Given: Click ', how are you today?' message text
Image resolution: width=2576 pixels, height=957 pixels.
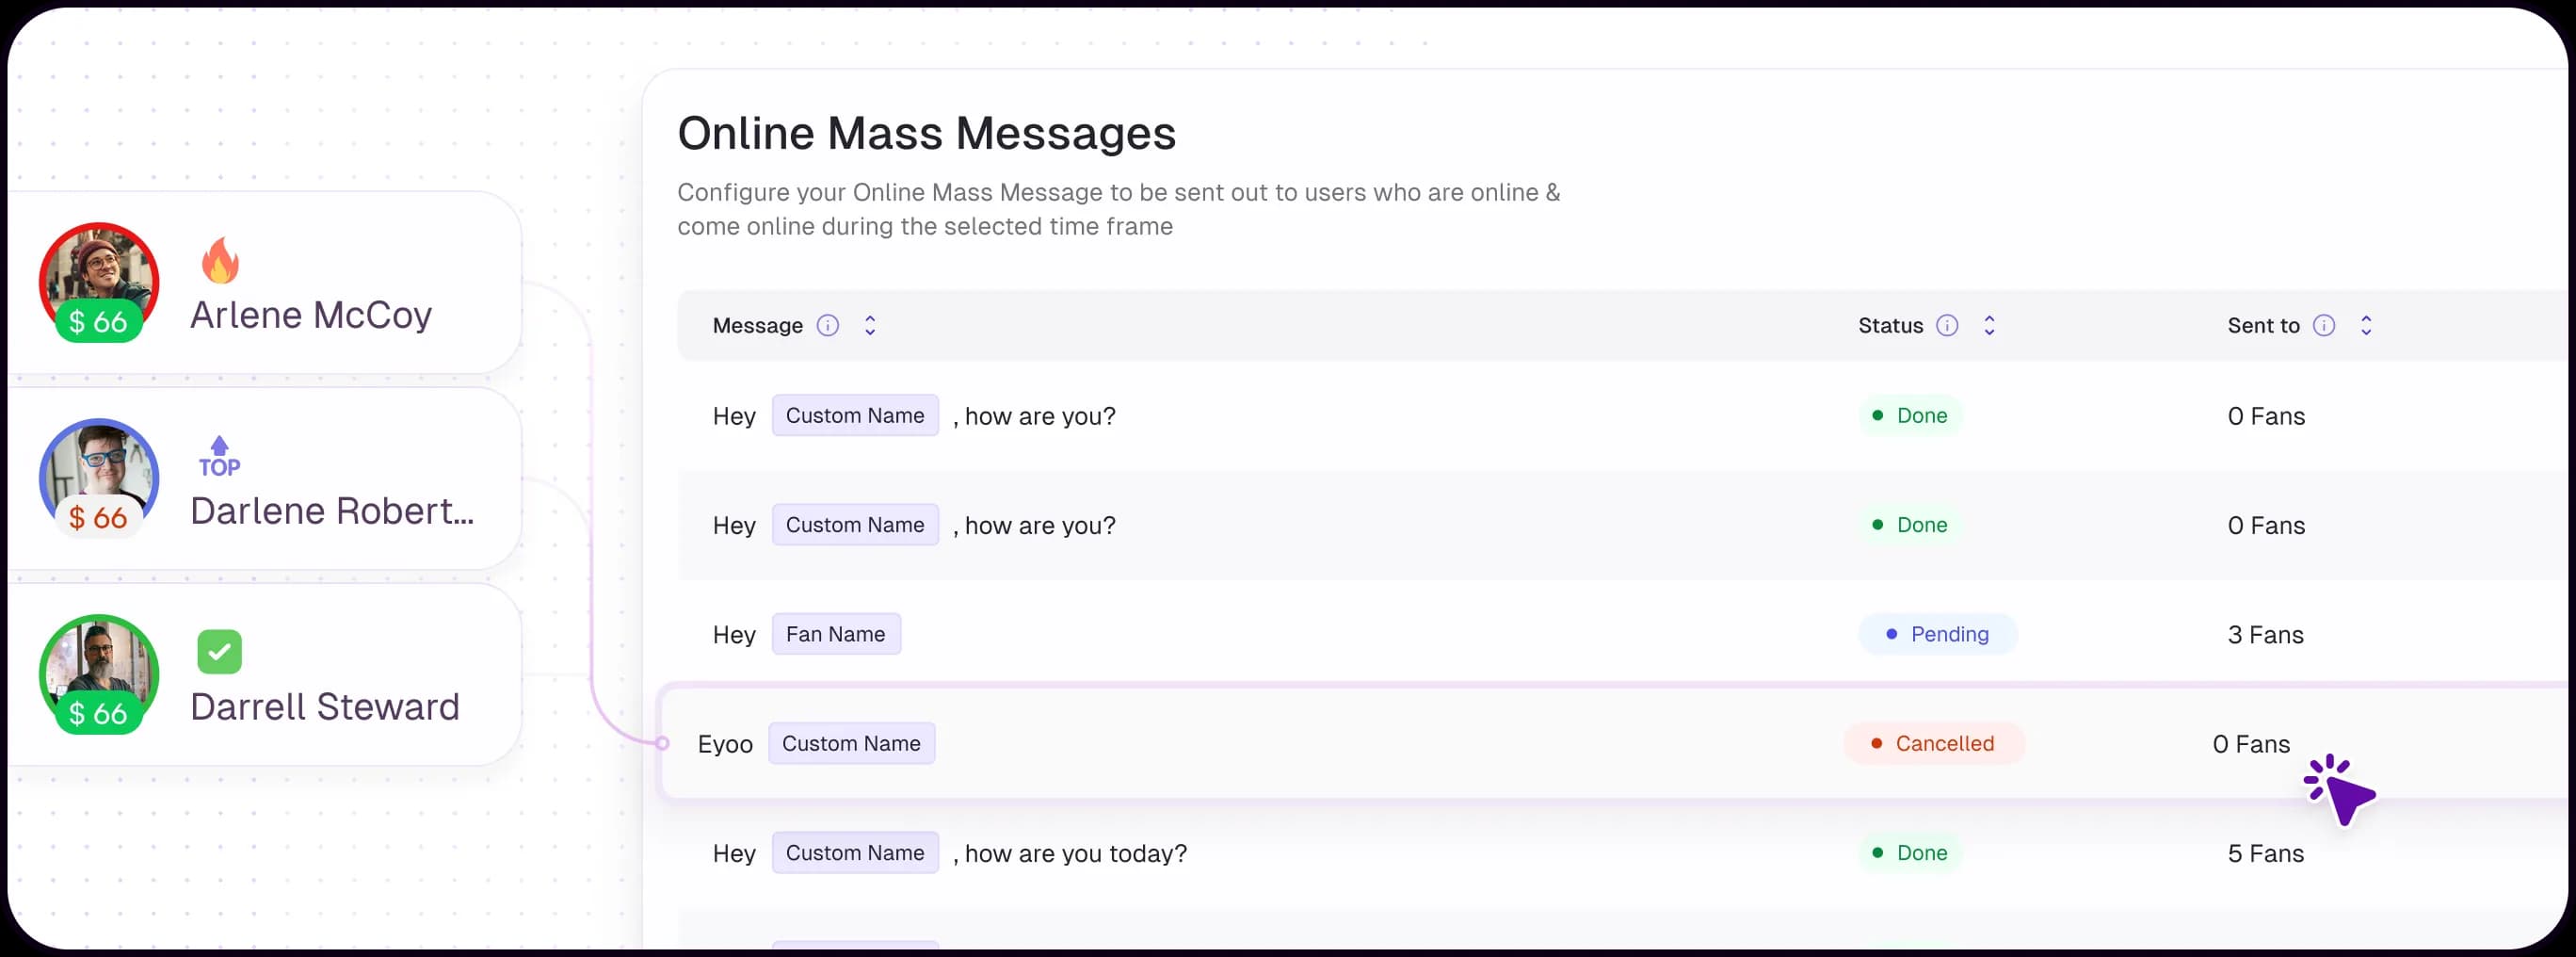Looking at the screenshot, I should pos(1069,853).
